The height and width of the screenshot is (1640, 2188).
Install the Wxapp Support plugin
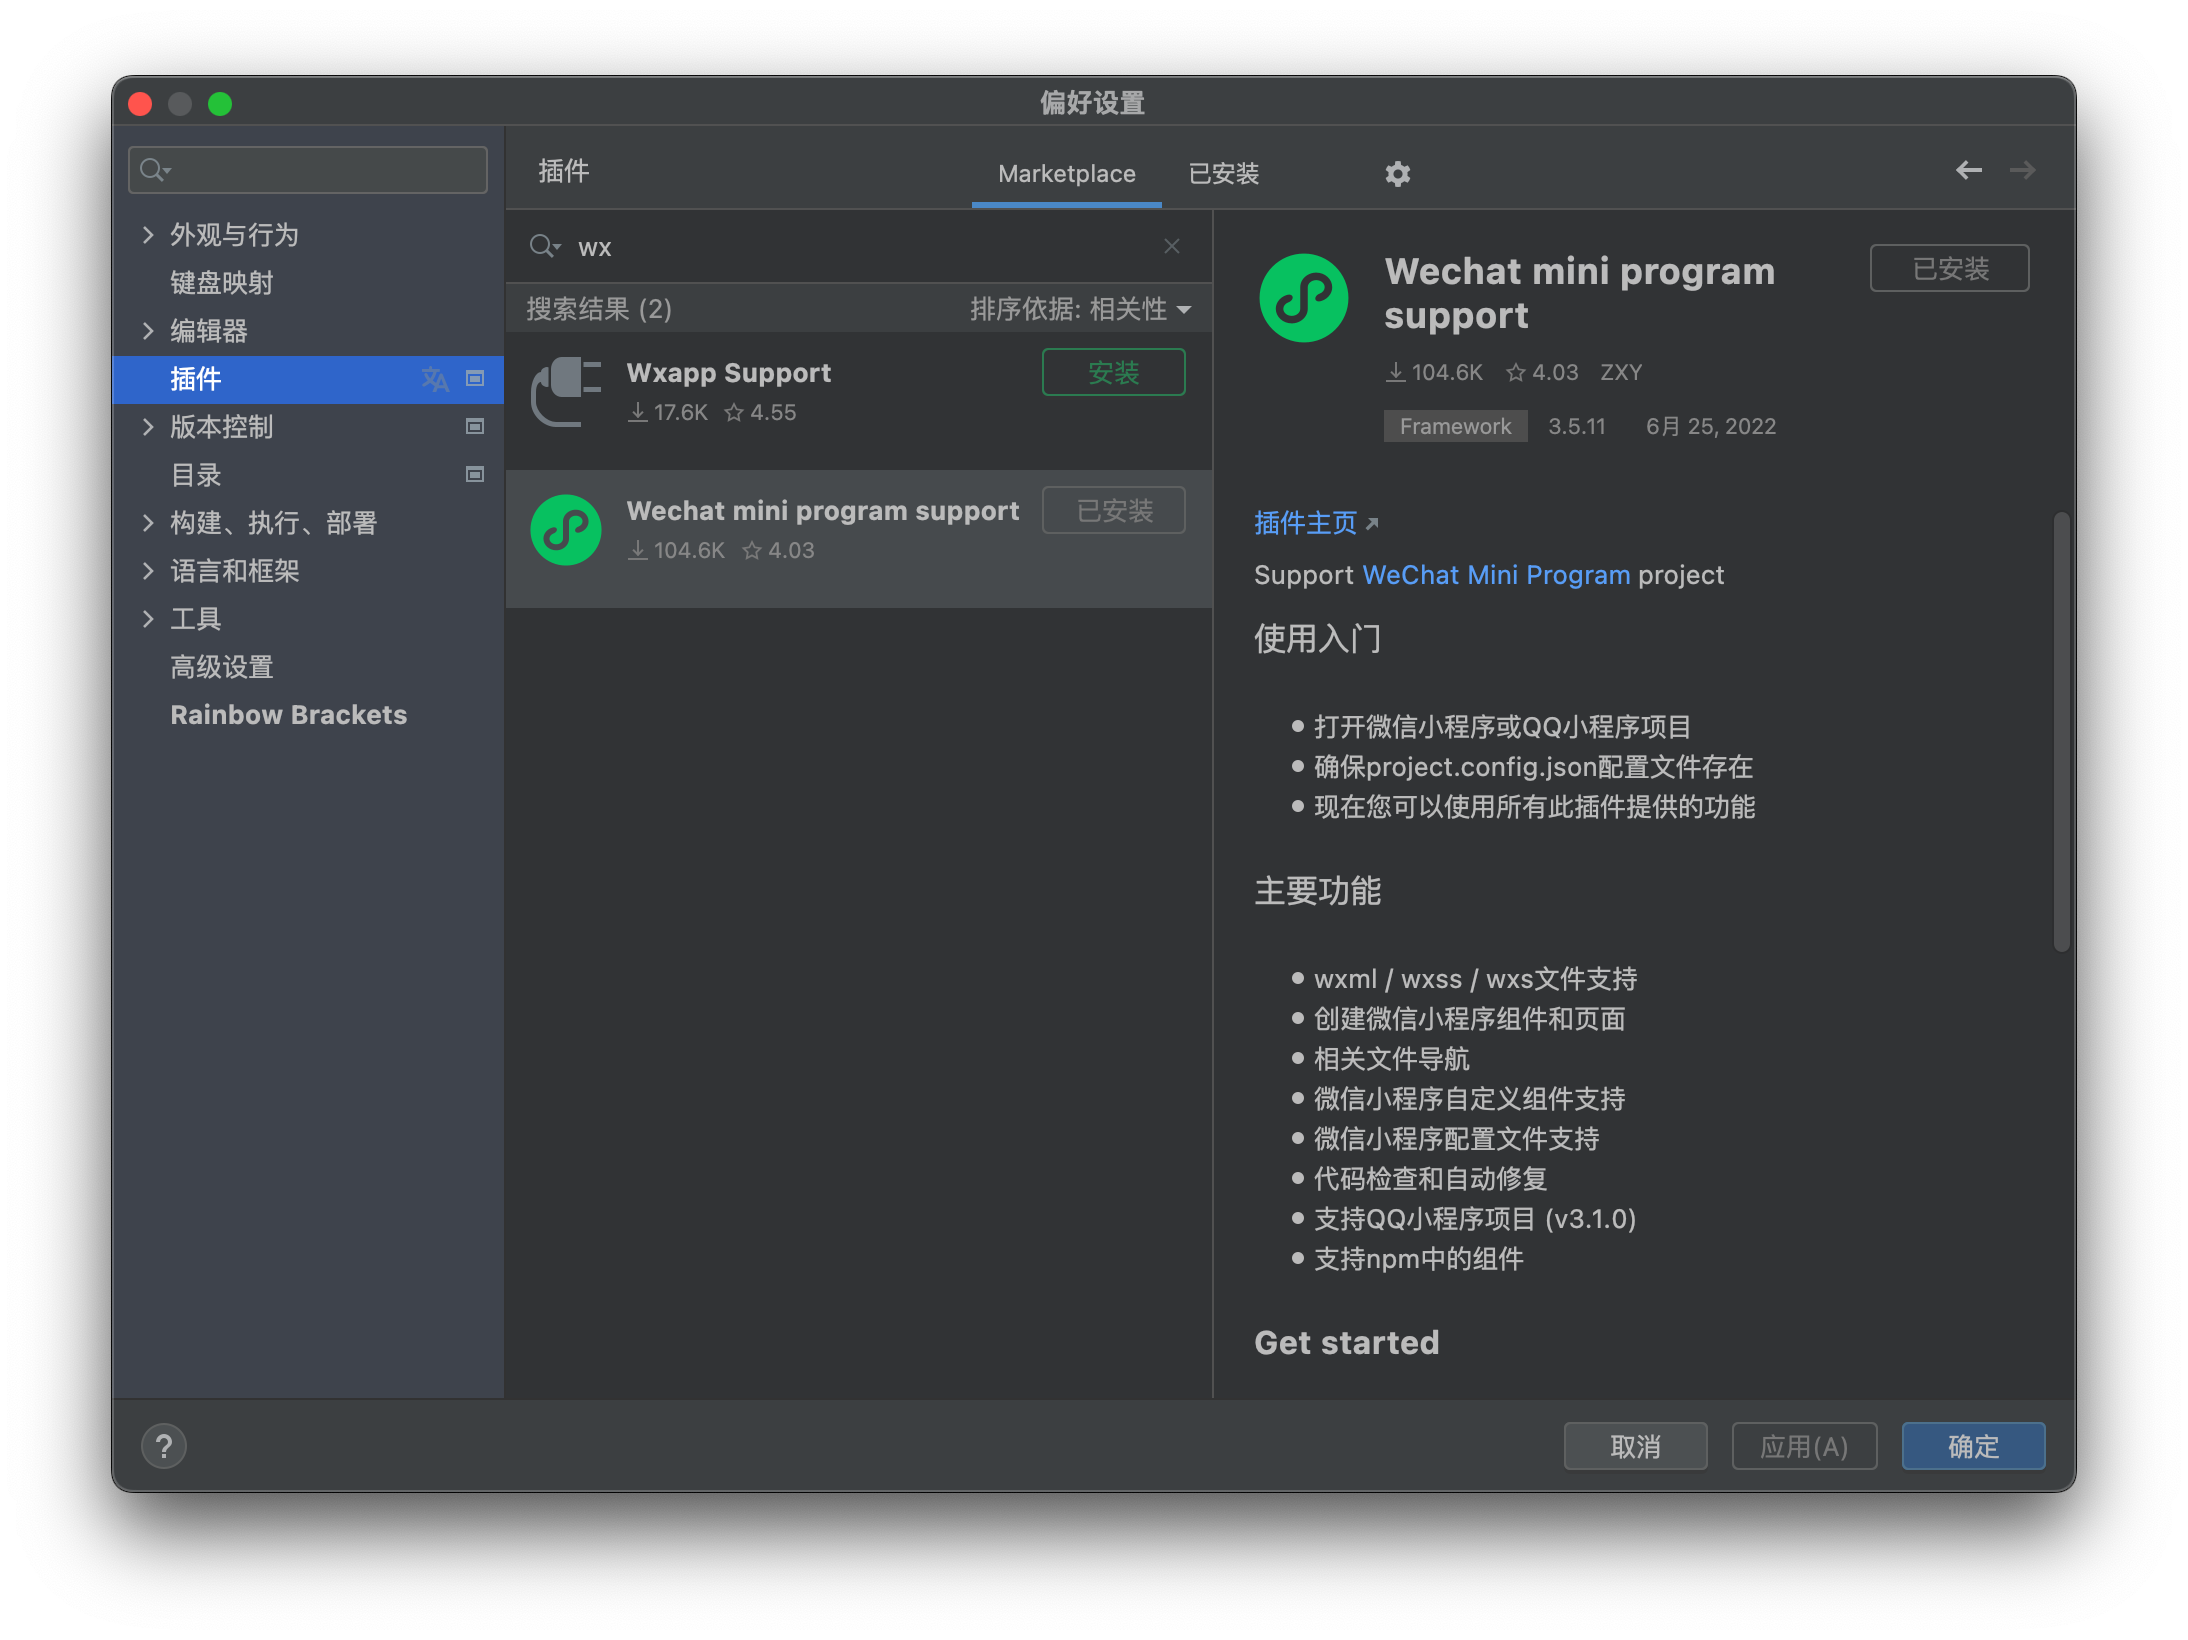[x=1113, y=372]
